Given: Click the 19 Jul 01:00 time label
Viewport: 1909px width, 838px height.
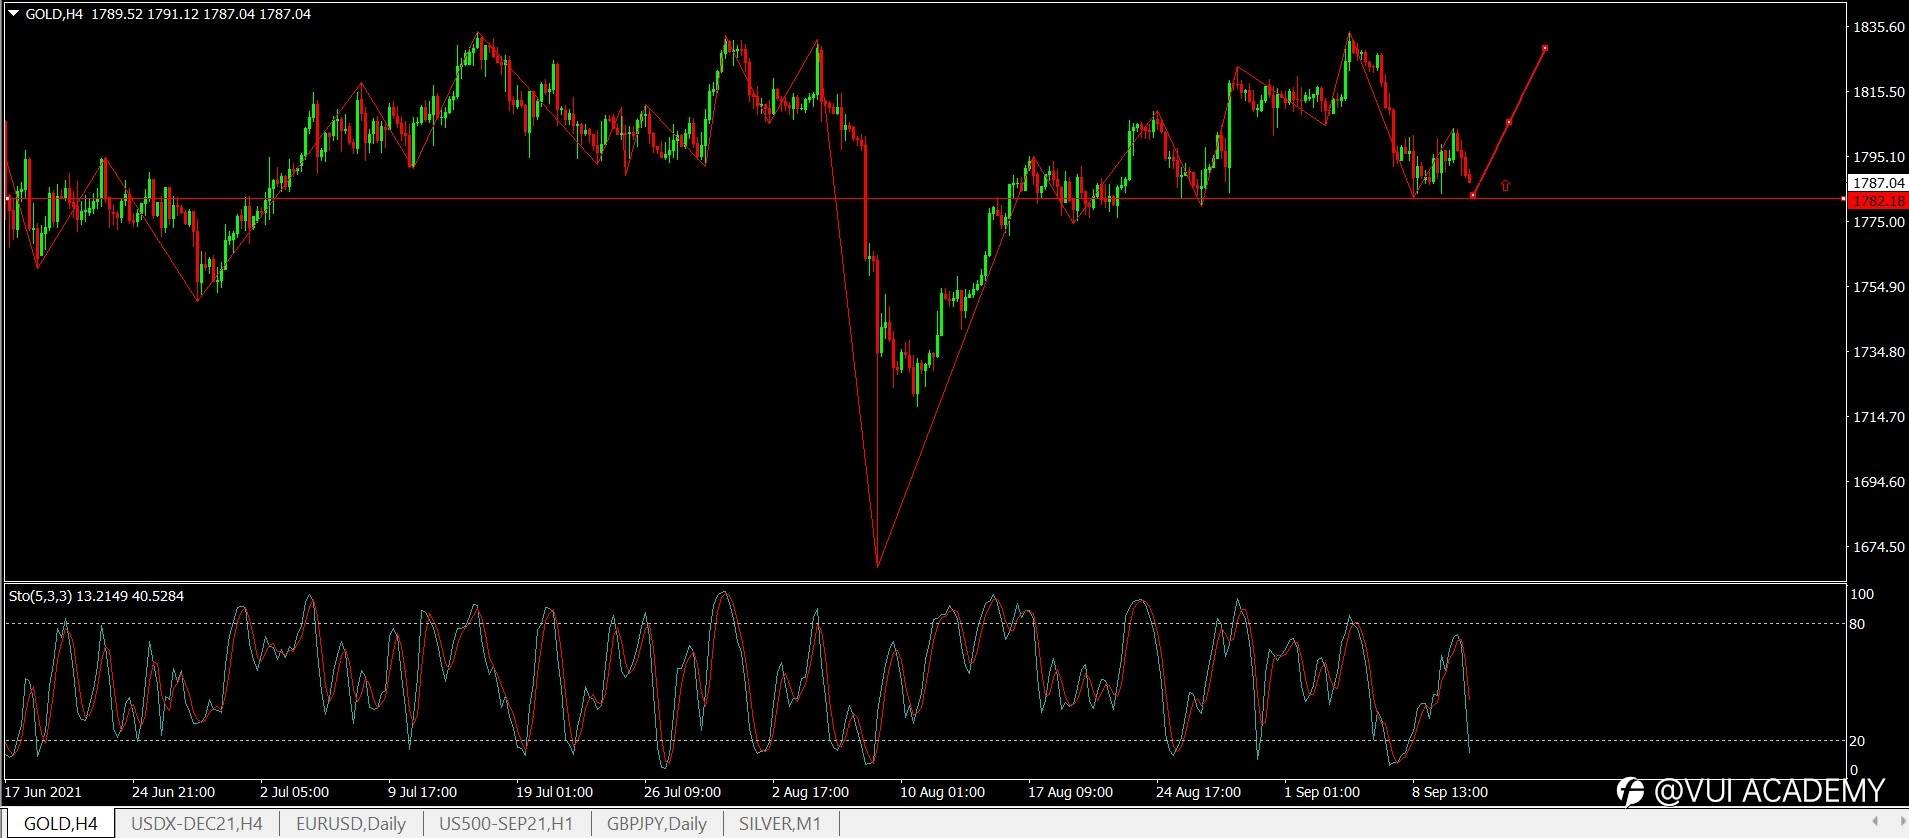Looking at the screenshot, I should pyautogui.click(x=554, y=792).
